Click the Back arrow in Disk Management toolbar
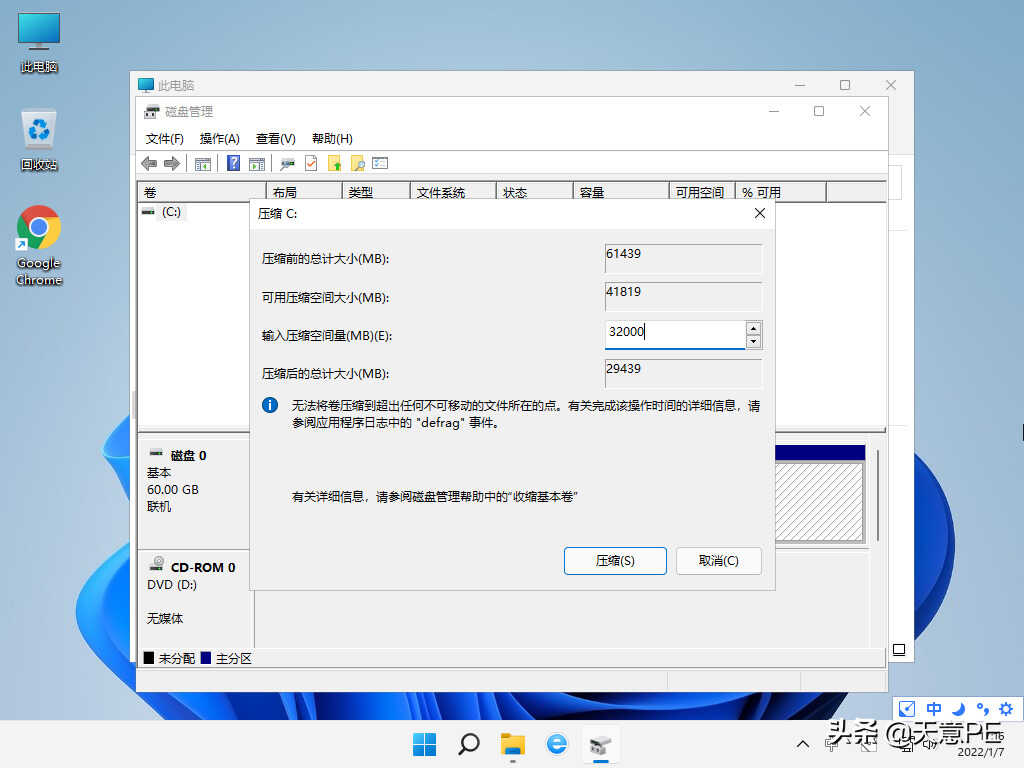The height and width of the screenshot is (768, 1024). 149,163
